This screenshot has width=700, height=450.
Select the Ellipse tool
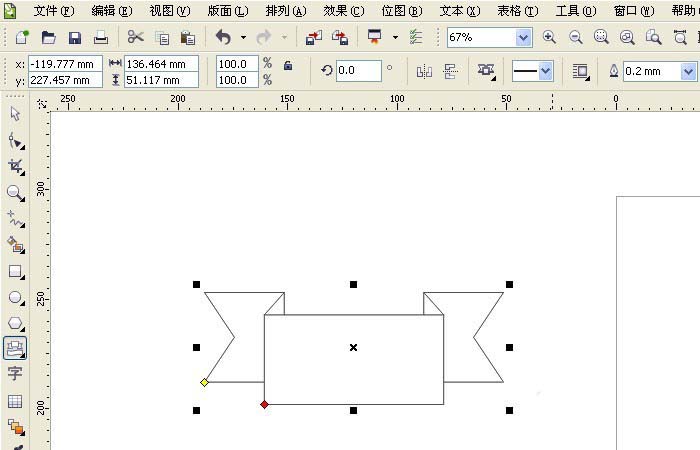coord(16,297)
